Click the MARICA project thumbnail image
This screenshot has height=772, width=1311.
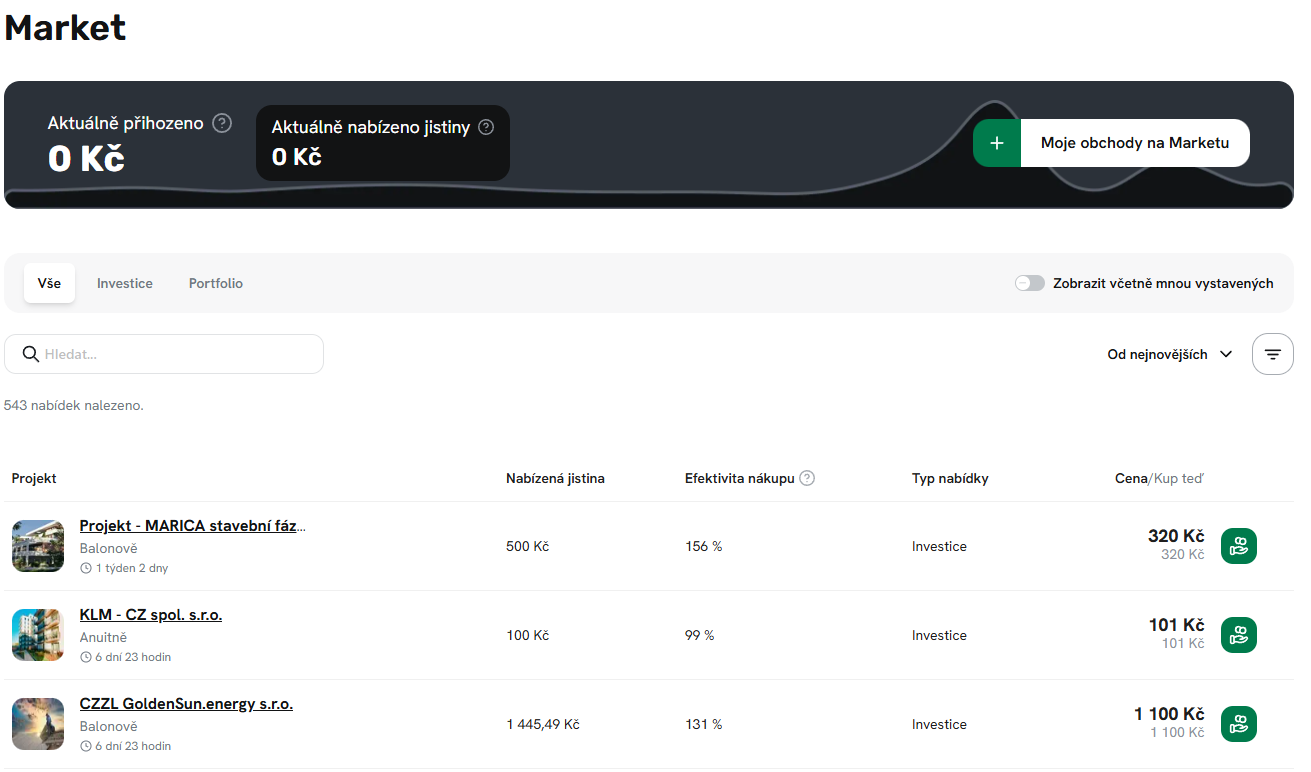[38, 546]
